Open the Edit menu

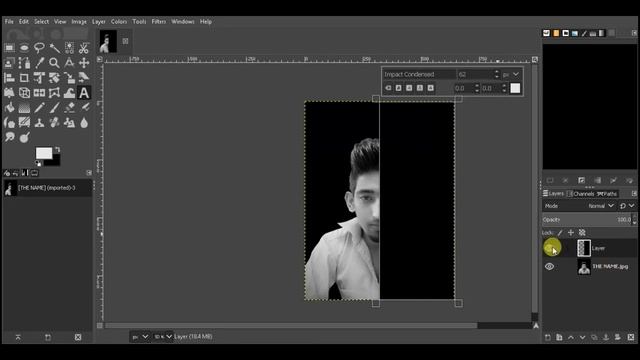click(x=24, y=22)
